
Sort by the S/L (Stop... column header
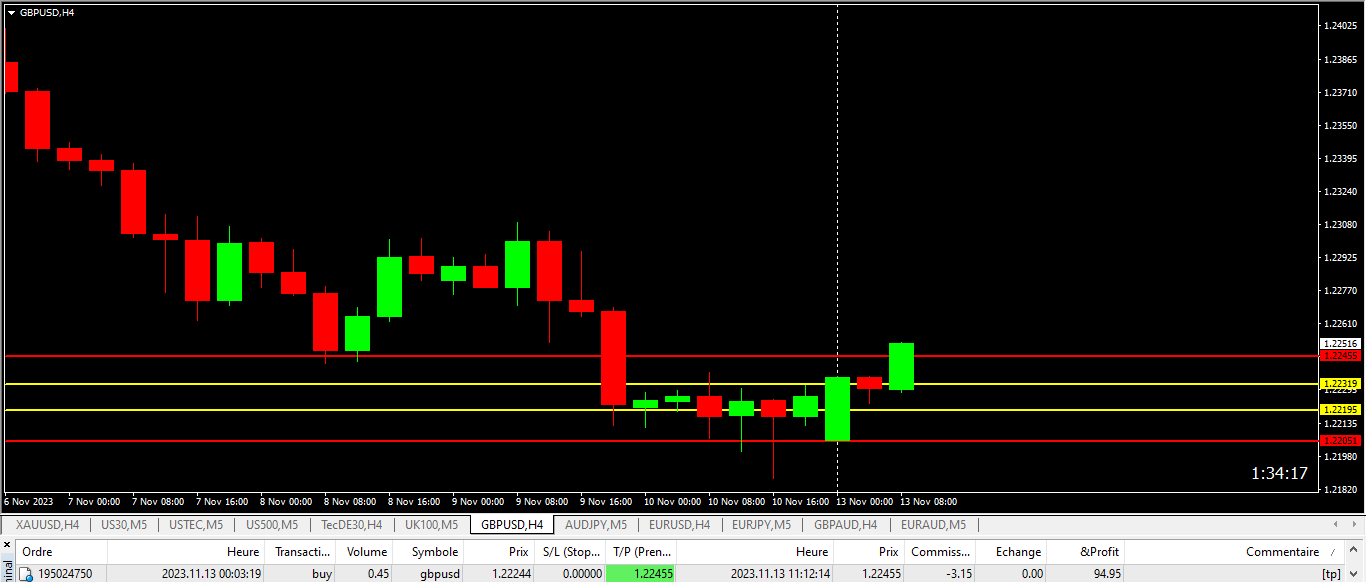[x=571, y=552]
